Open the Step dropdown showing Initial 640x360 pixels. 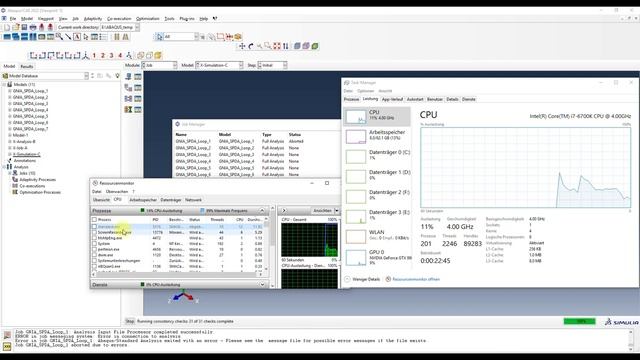coord(272,65)
